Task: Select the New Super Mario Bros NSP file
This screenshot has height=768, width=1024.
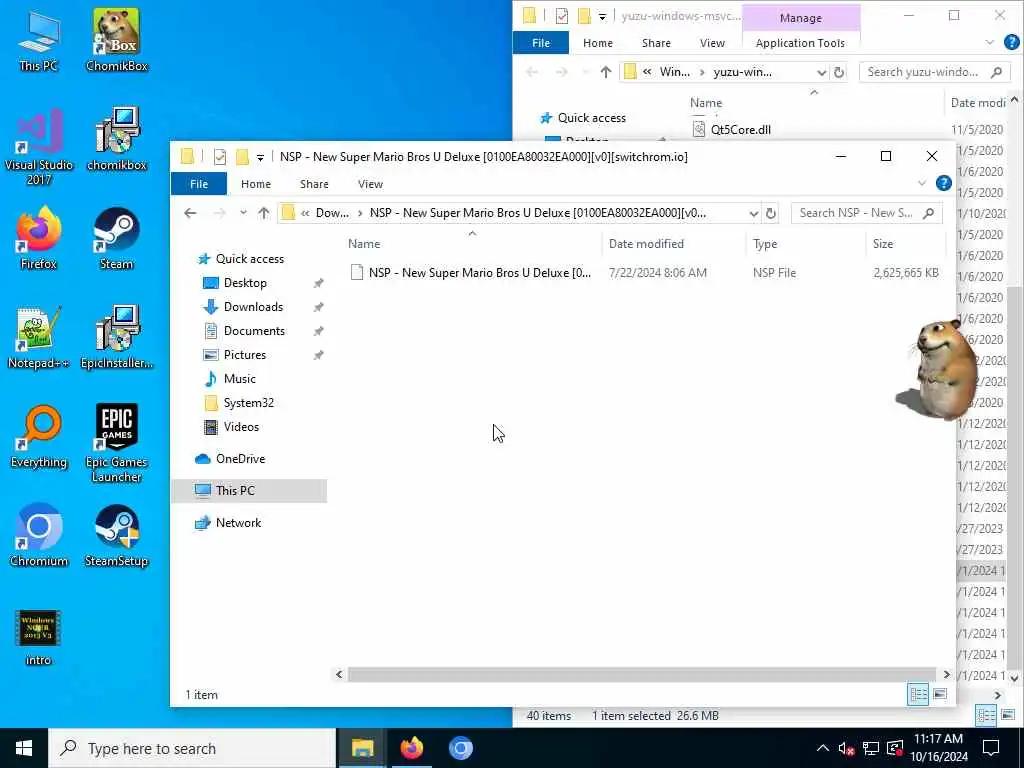Action: (644, 273)
